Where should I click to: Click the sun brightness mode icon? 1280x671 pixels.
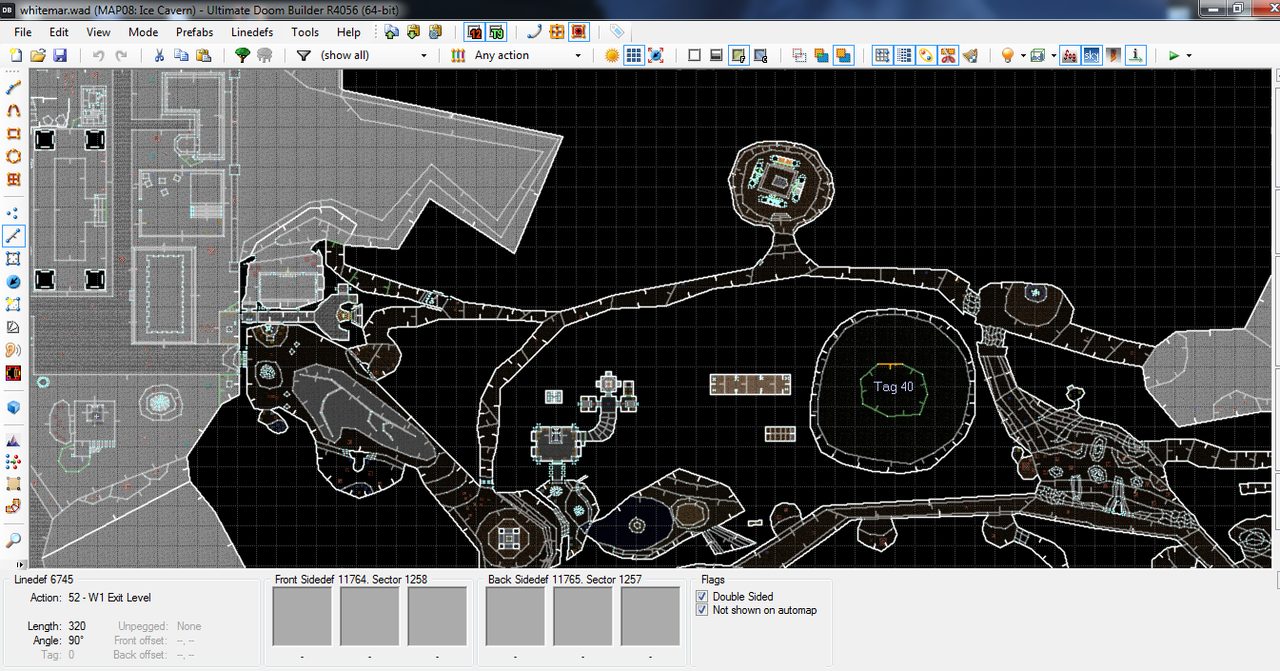(x=612, y=55)
